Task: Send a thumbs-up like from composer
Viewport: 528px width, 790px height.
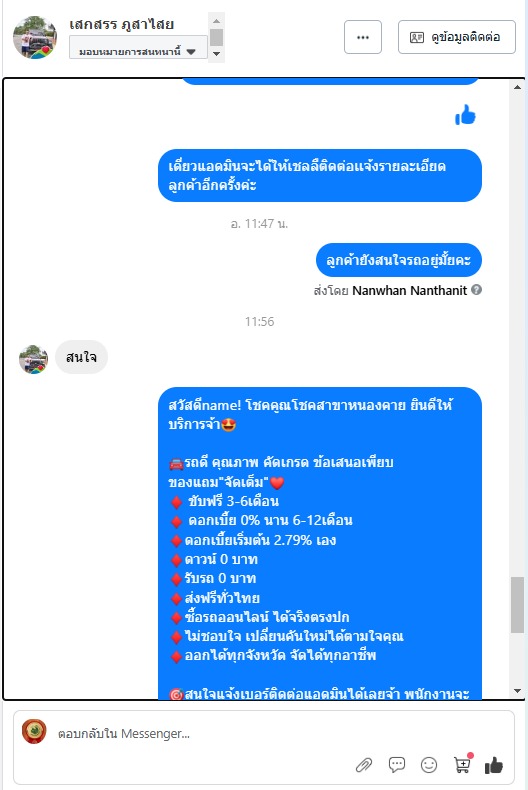Action: (x=494, y=765)
